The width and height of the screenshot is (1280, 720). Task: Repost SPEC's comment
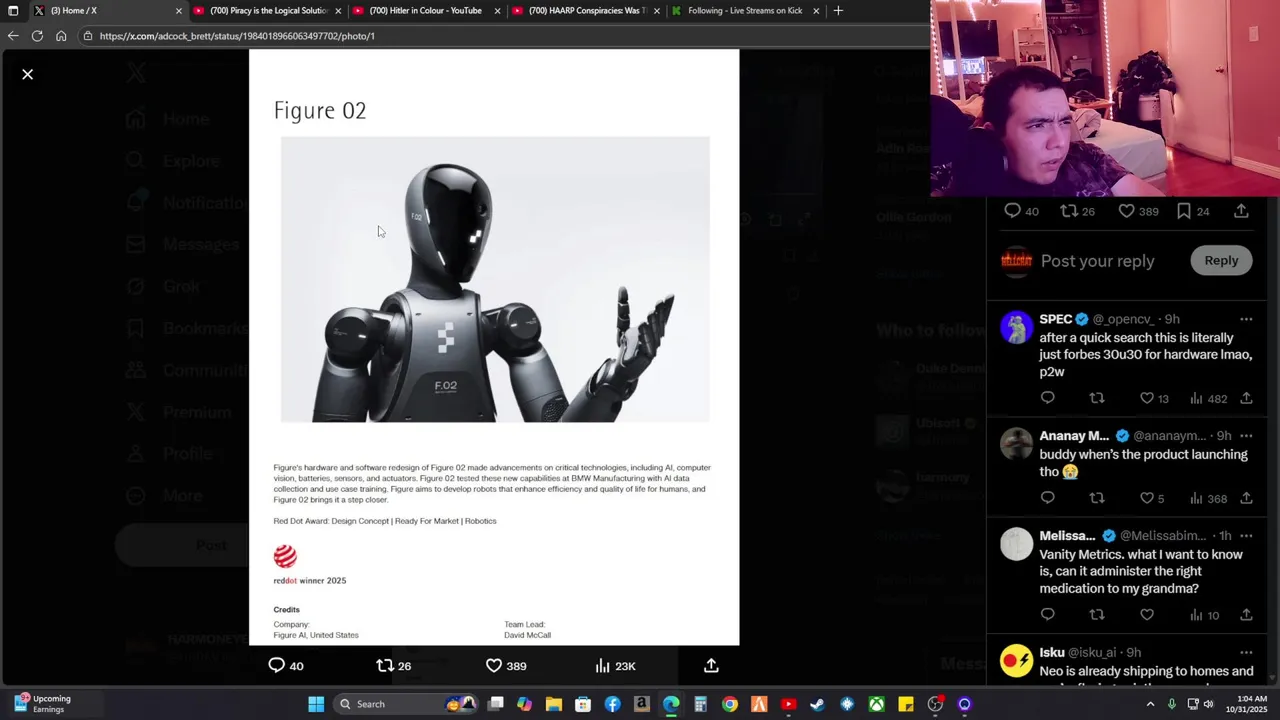point(1097,398)
